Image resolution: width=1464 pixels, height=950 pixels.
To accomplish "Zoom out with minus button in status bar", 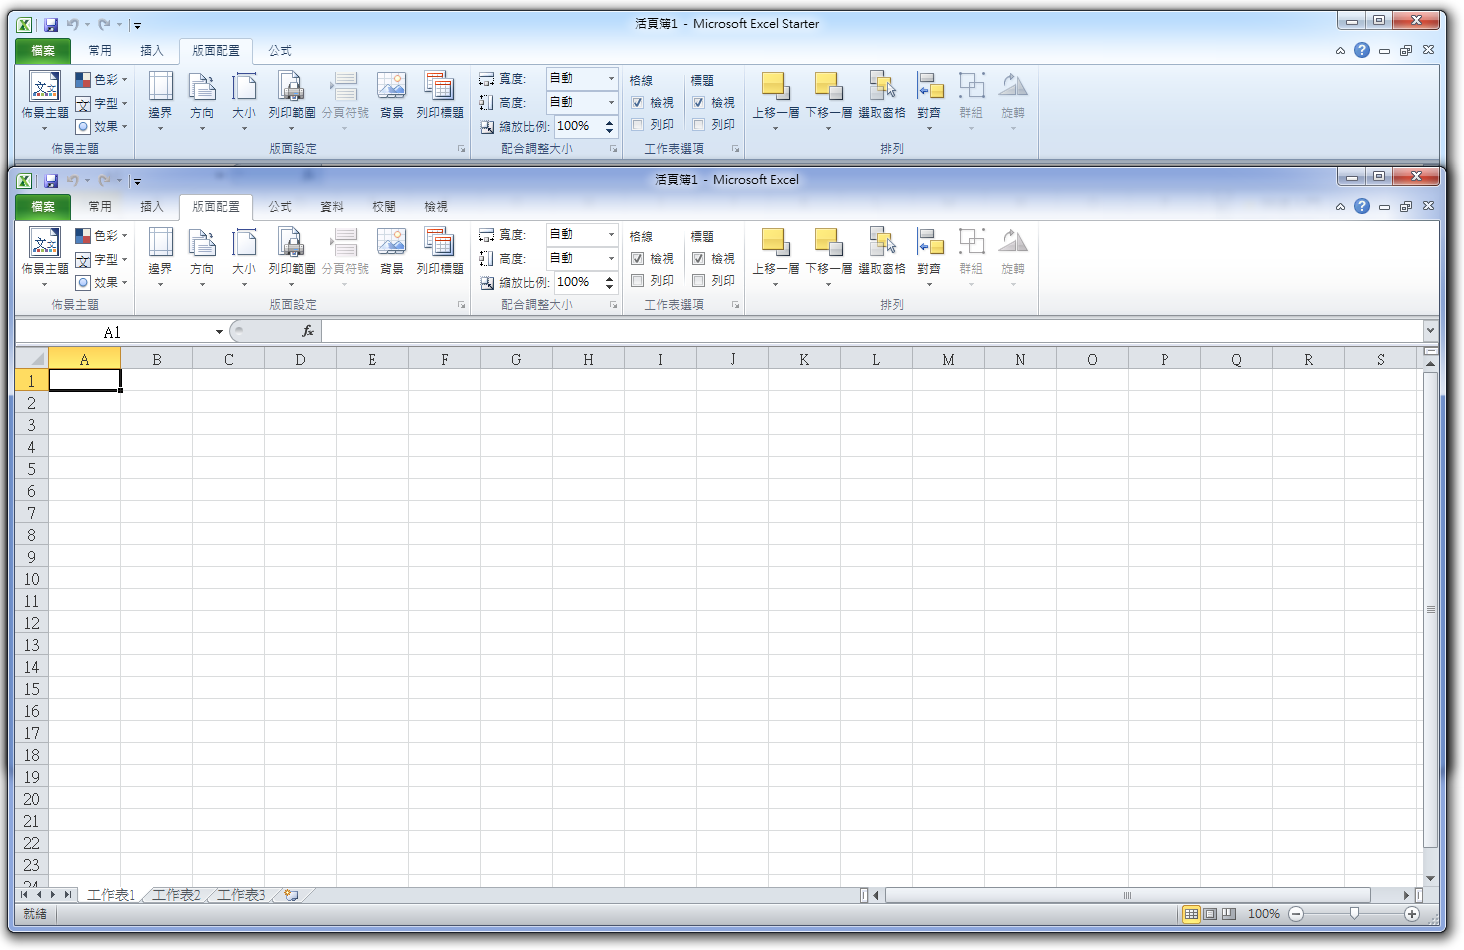I will [x=1296, y=913].
